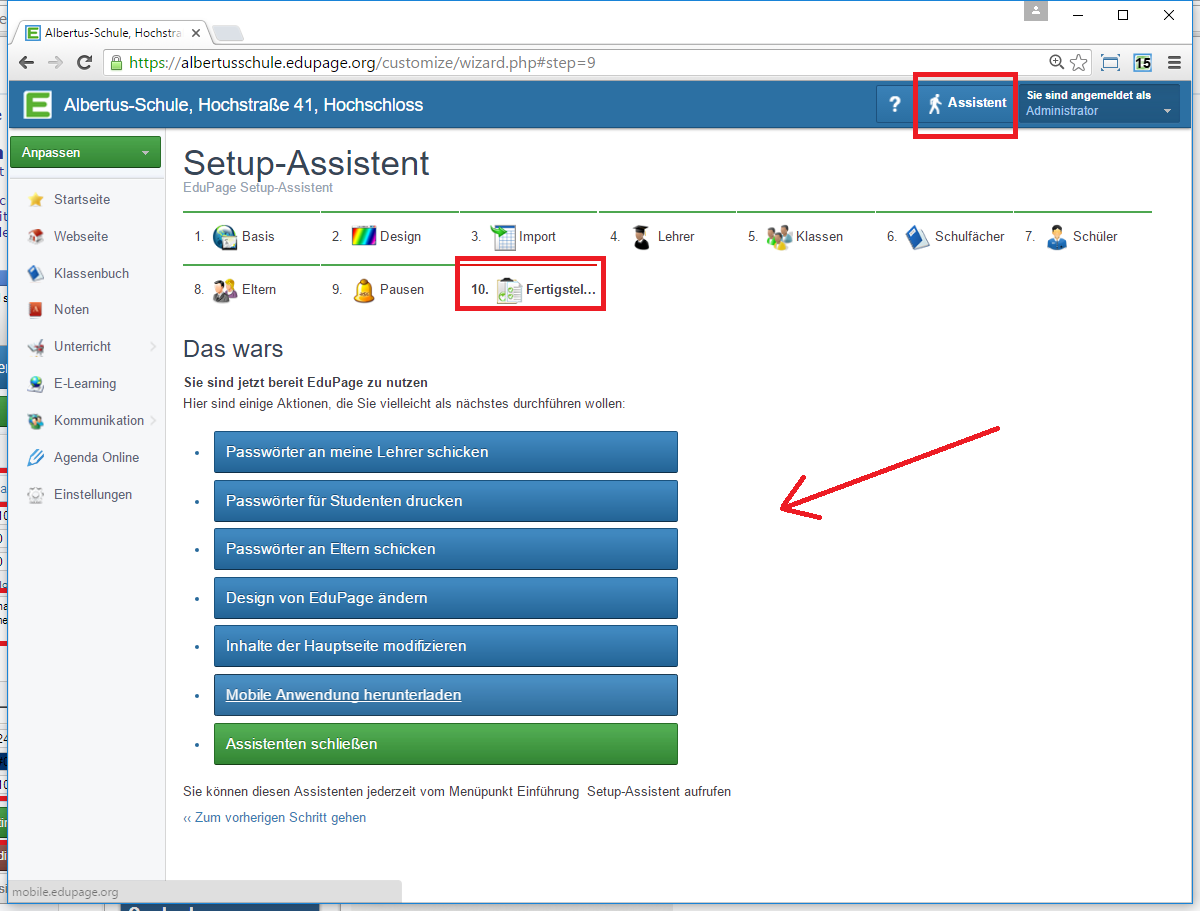This screenshot has height=911, width=1200.
Task: Click the browser forward arrow
Action: click(56, 62)
